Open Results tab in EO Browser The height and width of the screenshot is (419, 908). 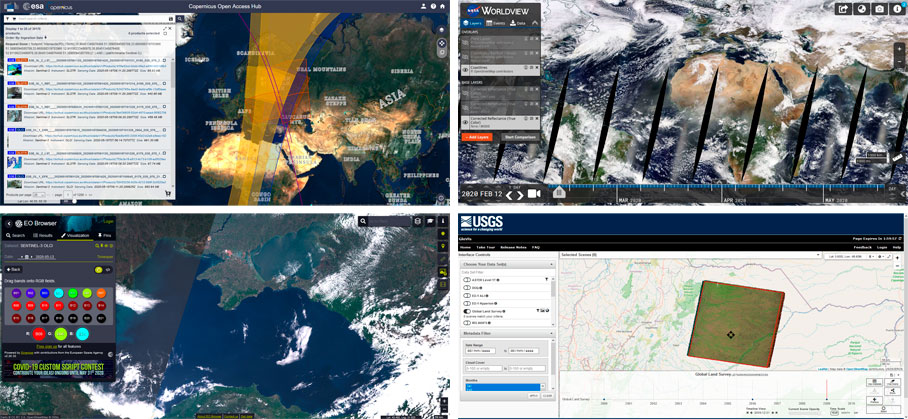tap(43, 236)
